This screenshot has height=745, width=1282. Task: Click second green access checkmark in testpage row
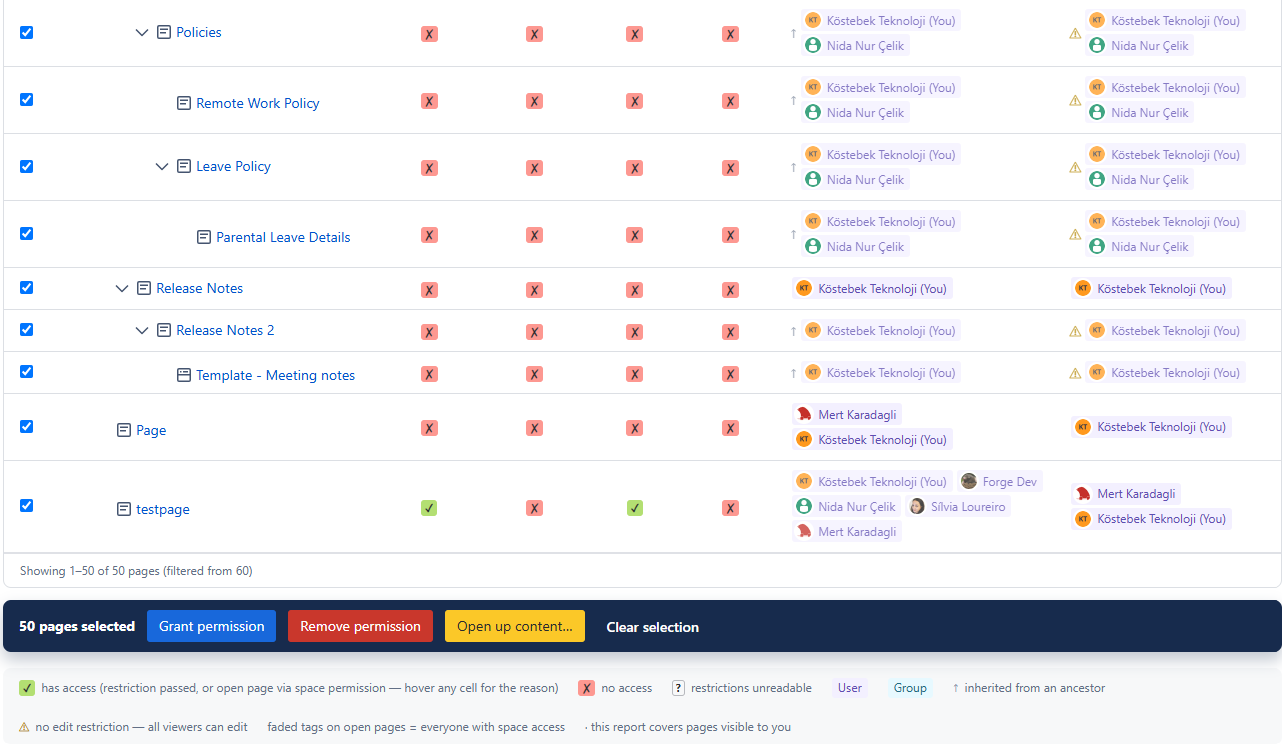635,508
